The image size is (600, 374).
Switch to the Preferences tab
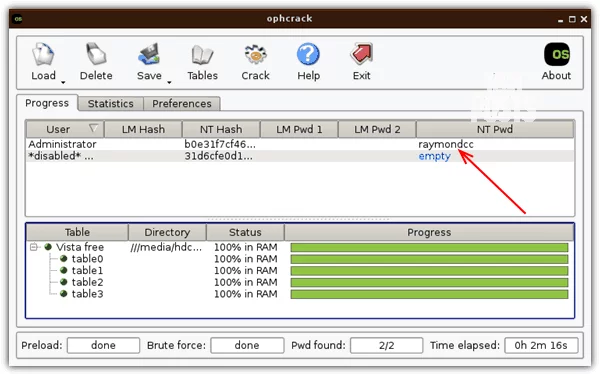[x=182, y=103]
